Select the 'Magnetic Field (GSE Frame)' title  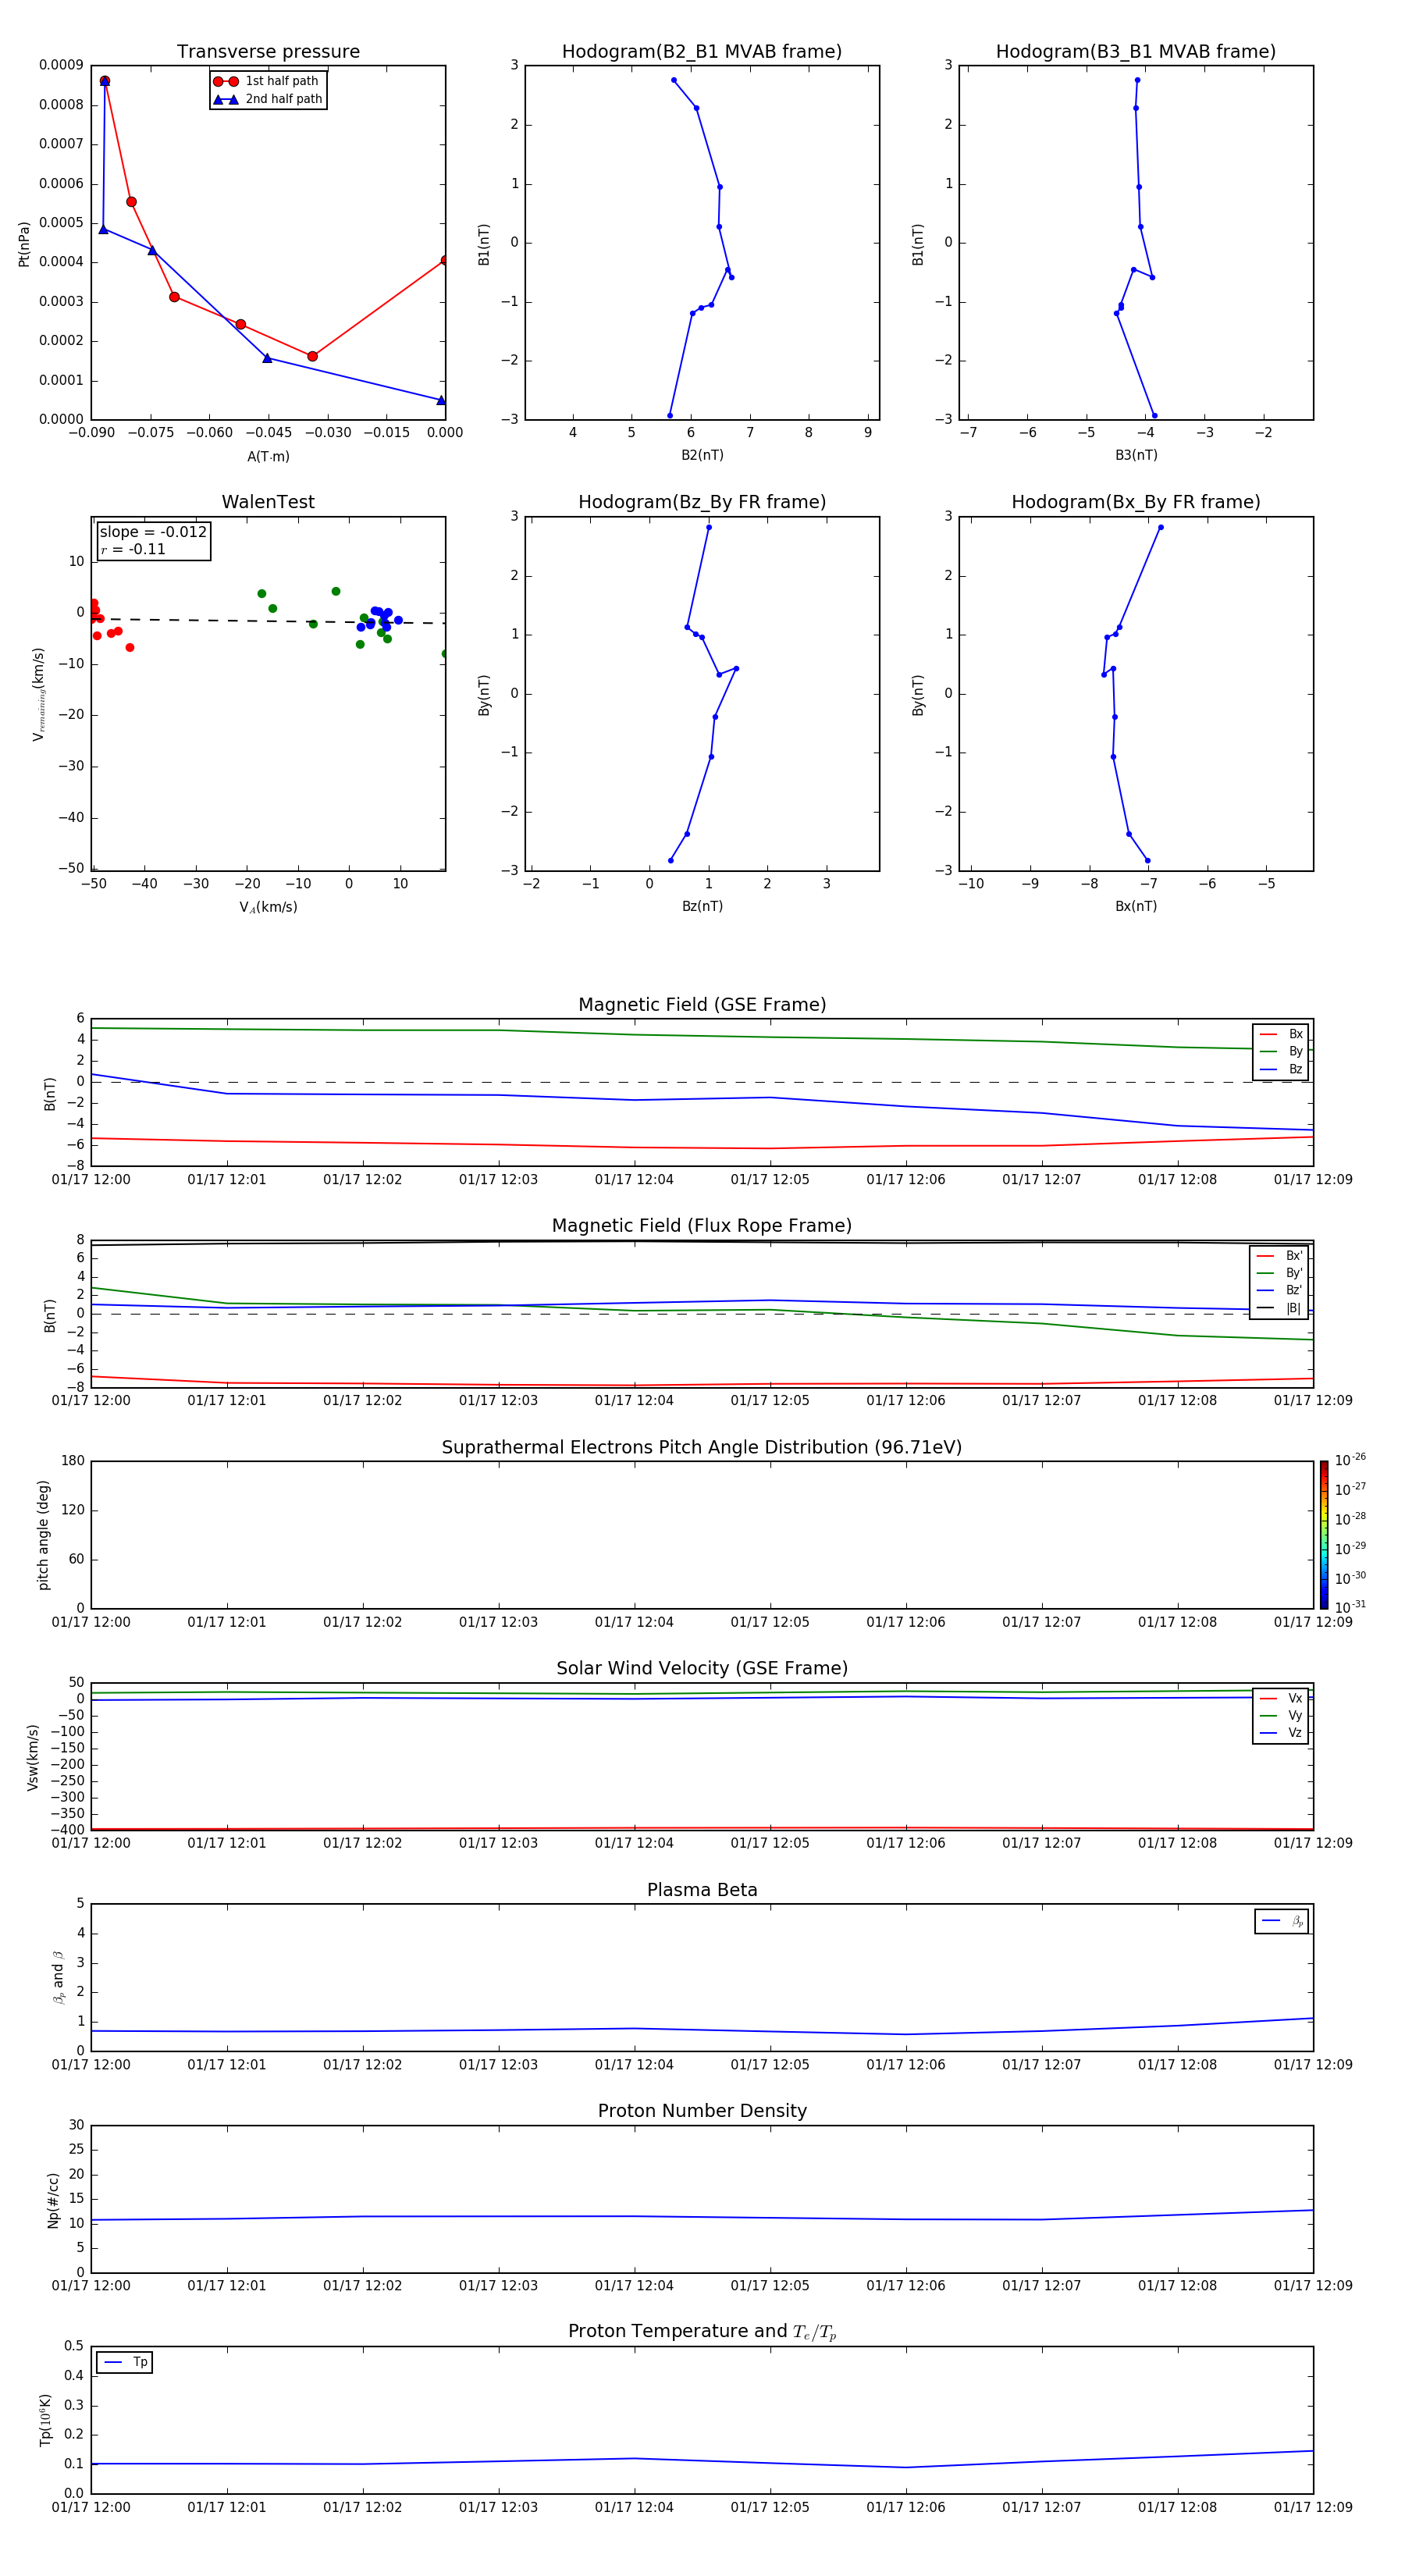pyautogui.click(x=702, y=1005)
